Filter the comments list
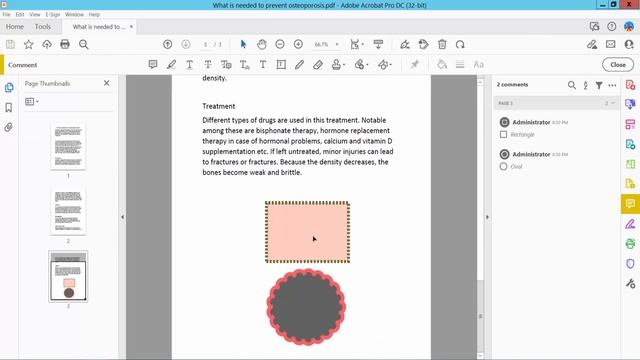The height and width of the screenshot is (360, 640). point(599,85)
